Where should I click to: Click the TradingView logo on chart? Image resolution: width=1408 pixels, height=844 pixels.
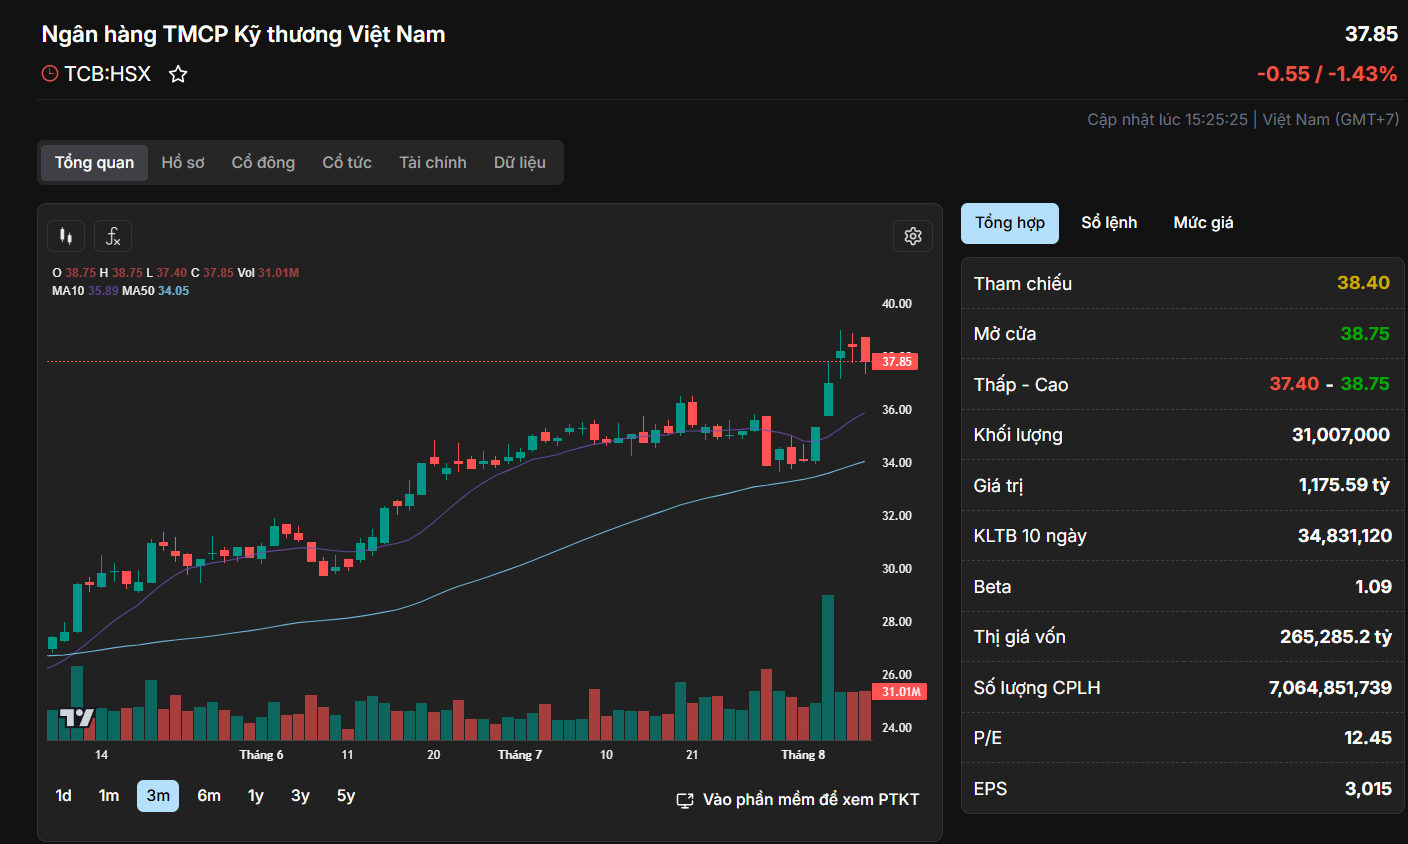click(x=76, y=718)
